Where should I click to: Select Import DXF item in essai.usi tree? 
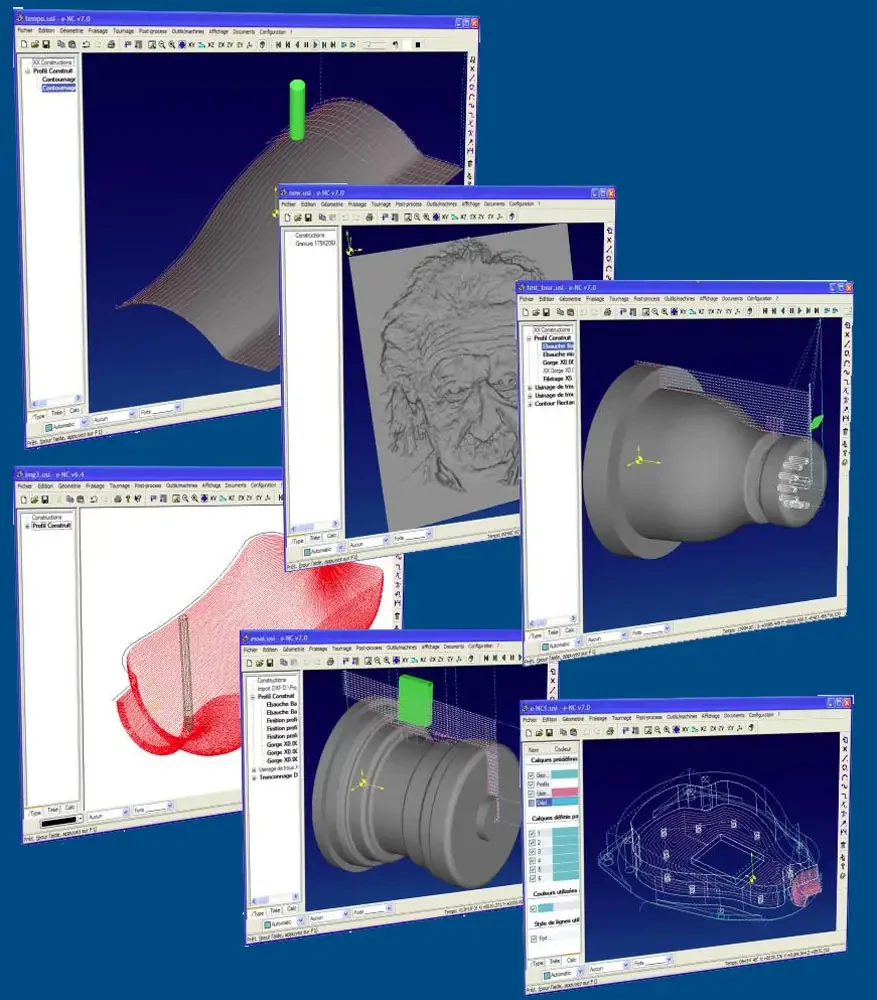(x=277, y=688)
